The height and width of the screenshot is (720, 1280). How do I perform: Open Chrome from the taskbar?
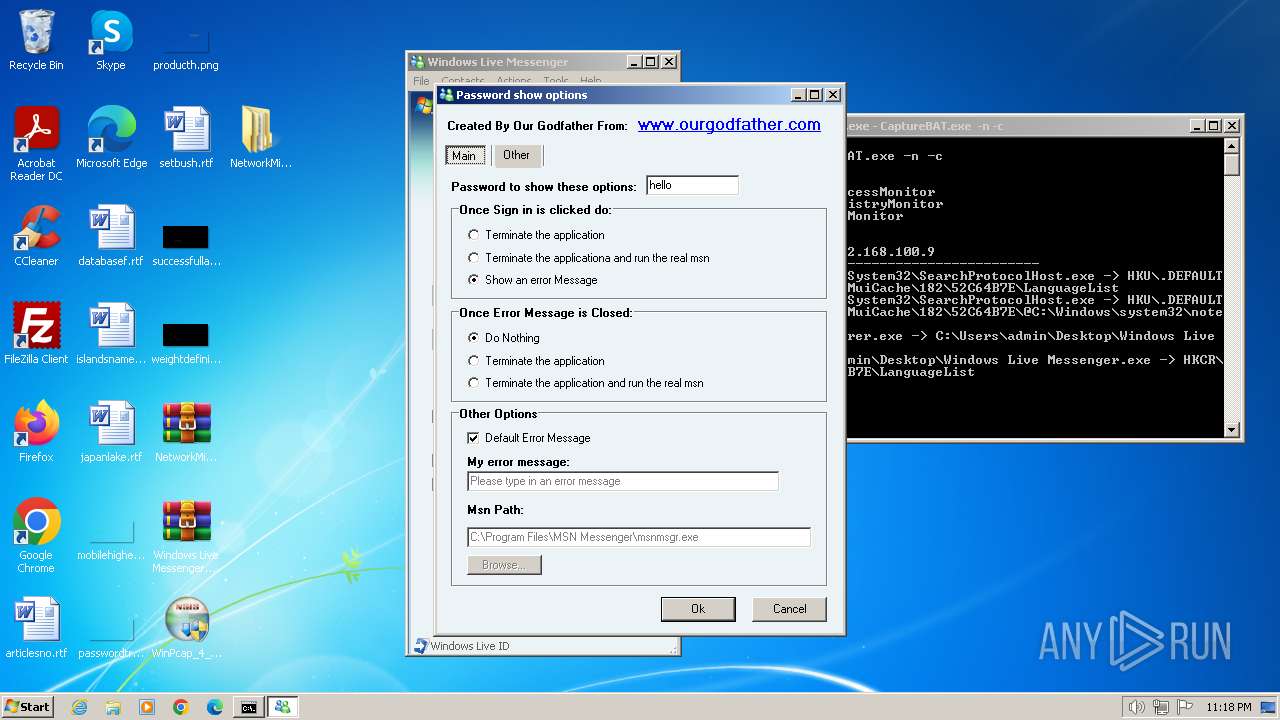(x=181, y=707)
